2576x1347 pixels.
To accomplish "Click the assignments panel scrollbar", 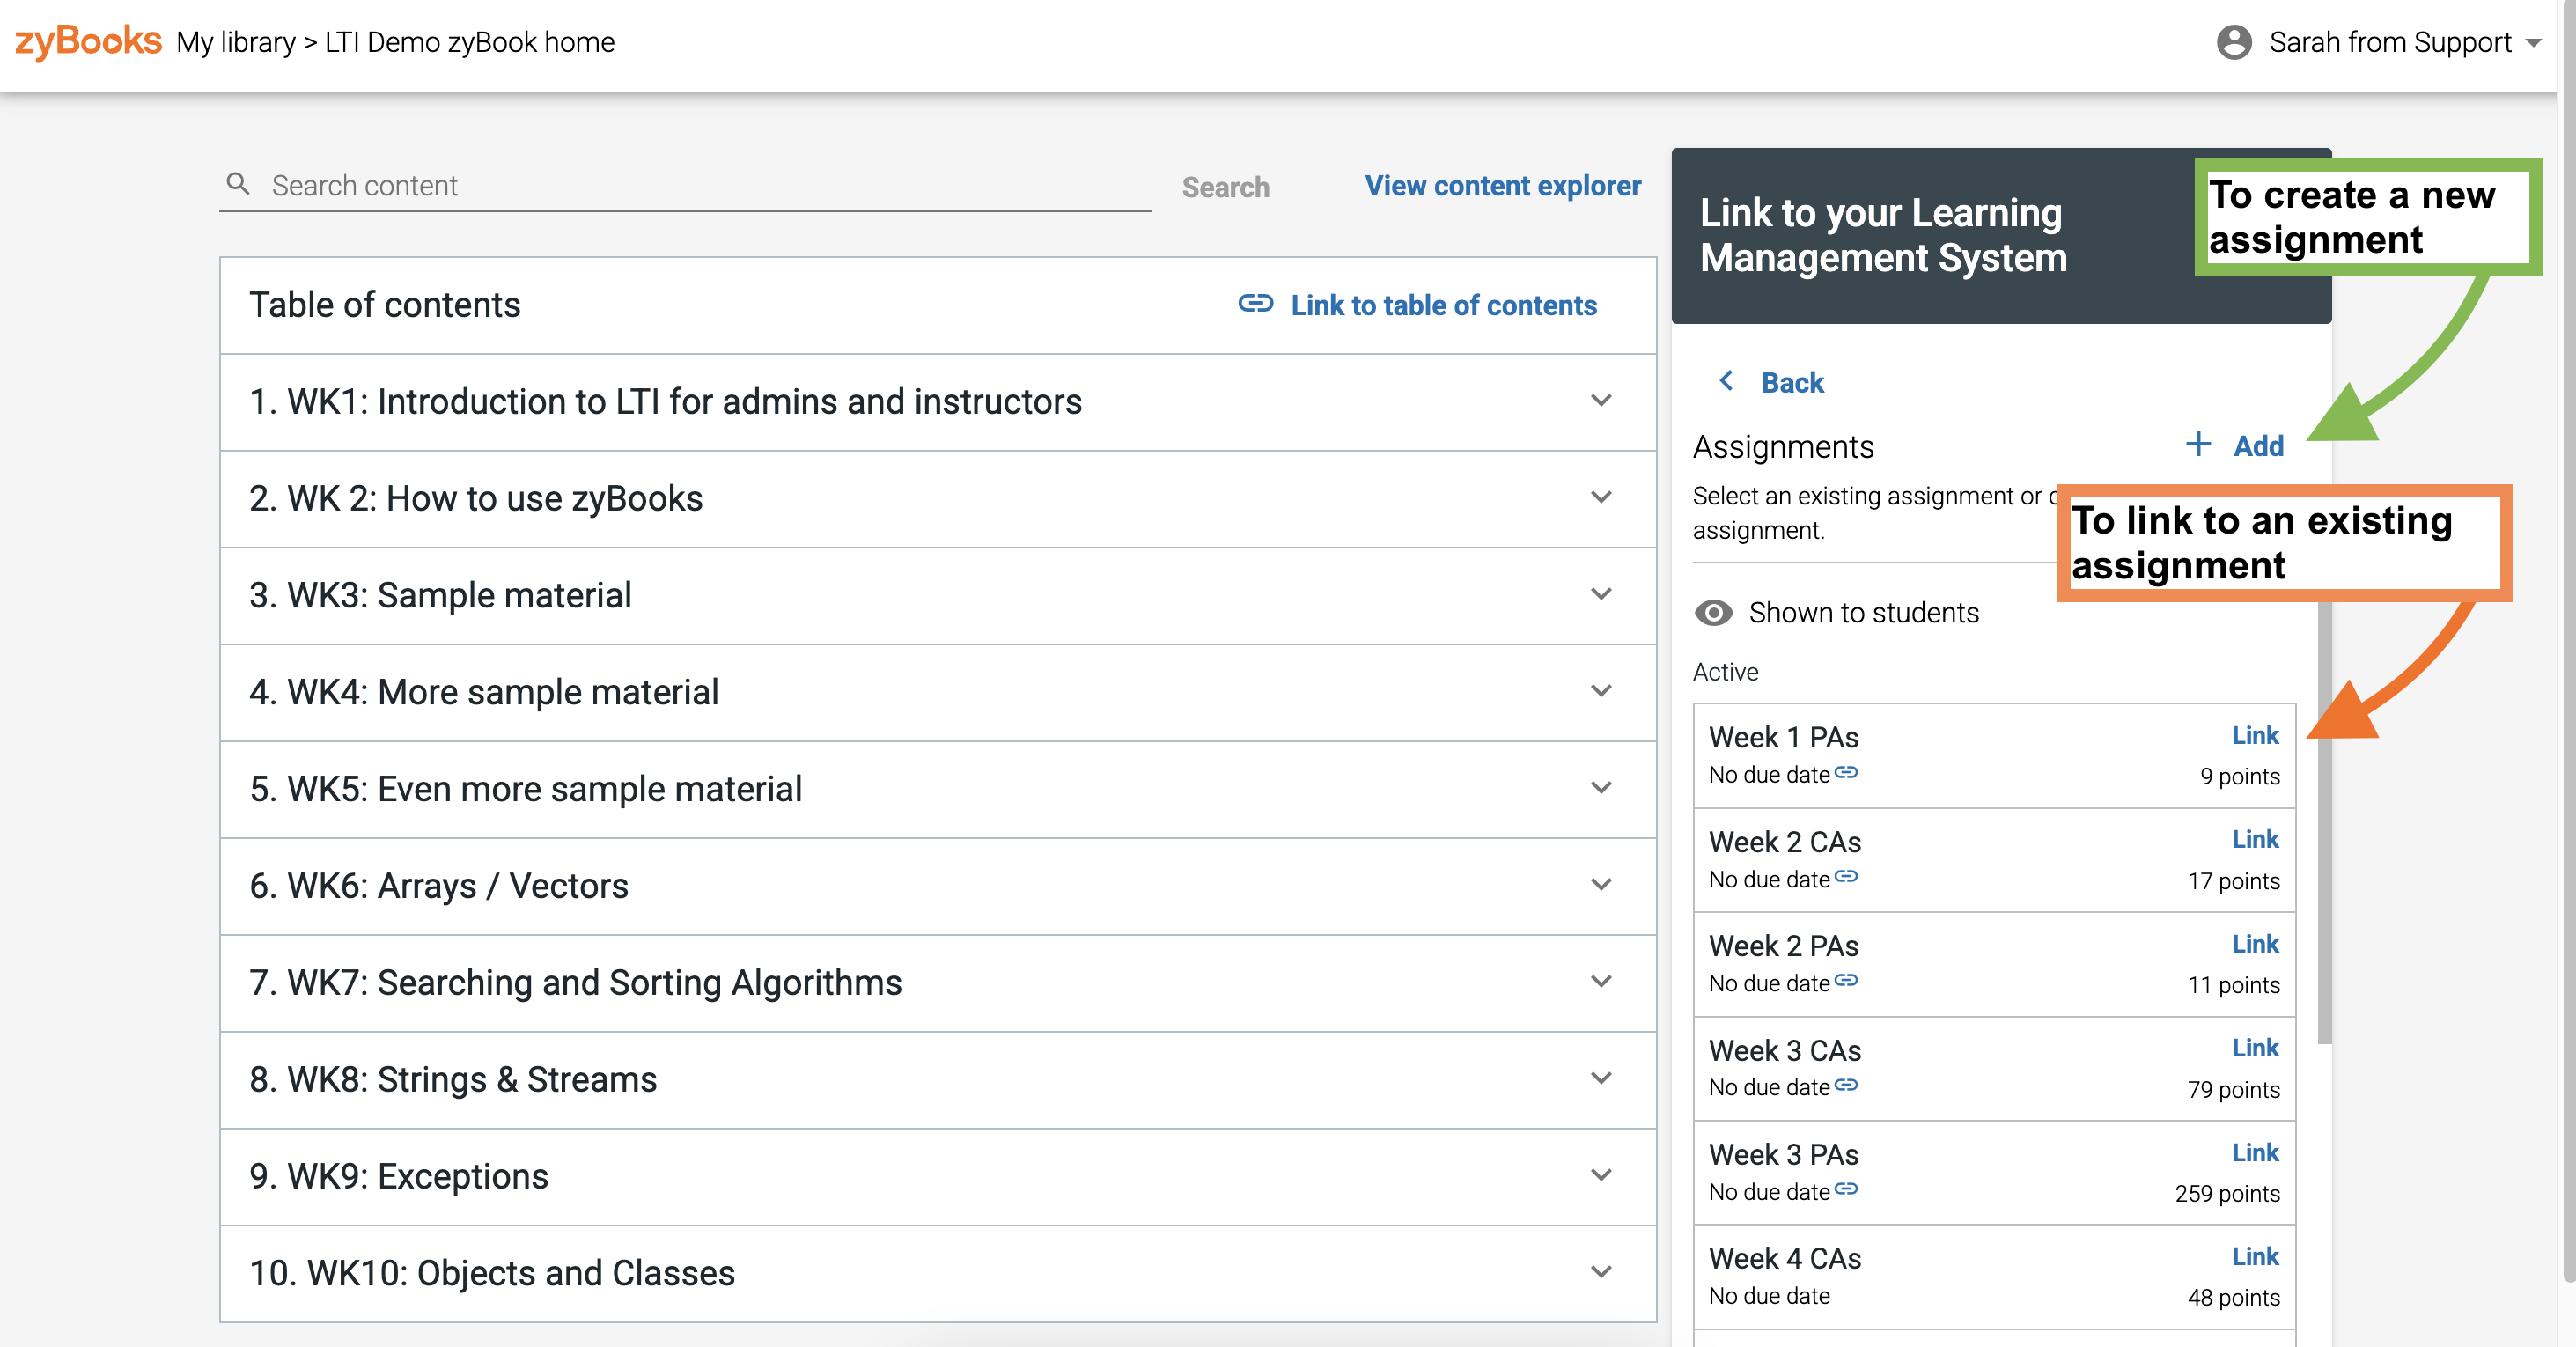I will (x=2324, y=823).
